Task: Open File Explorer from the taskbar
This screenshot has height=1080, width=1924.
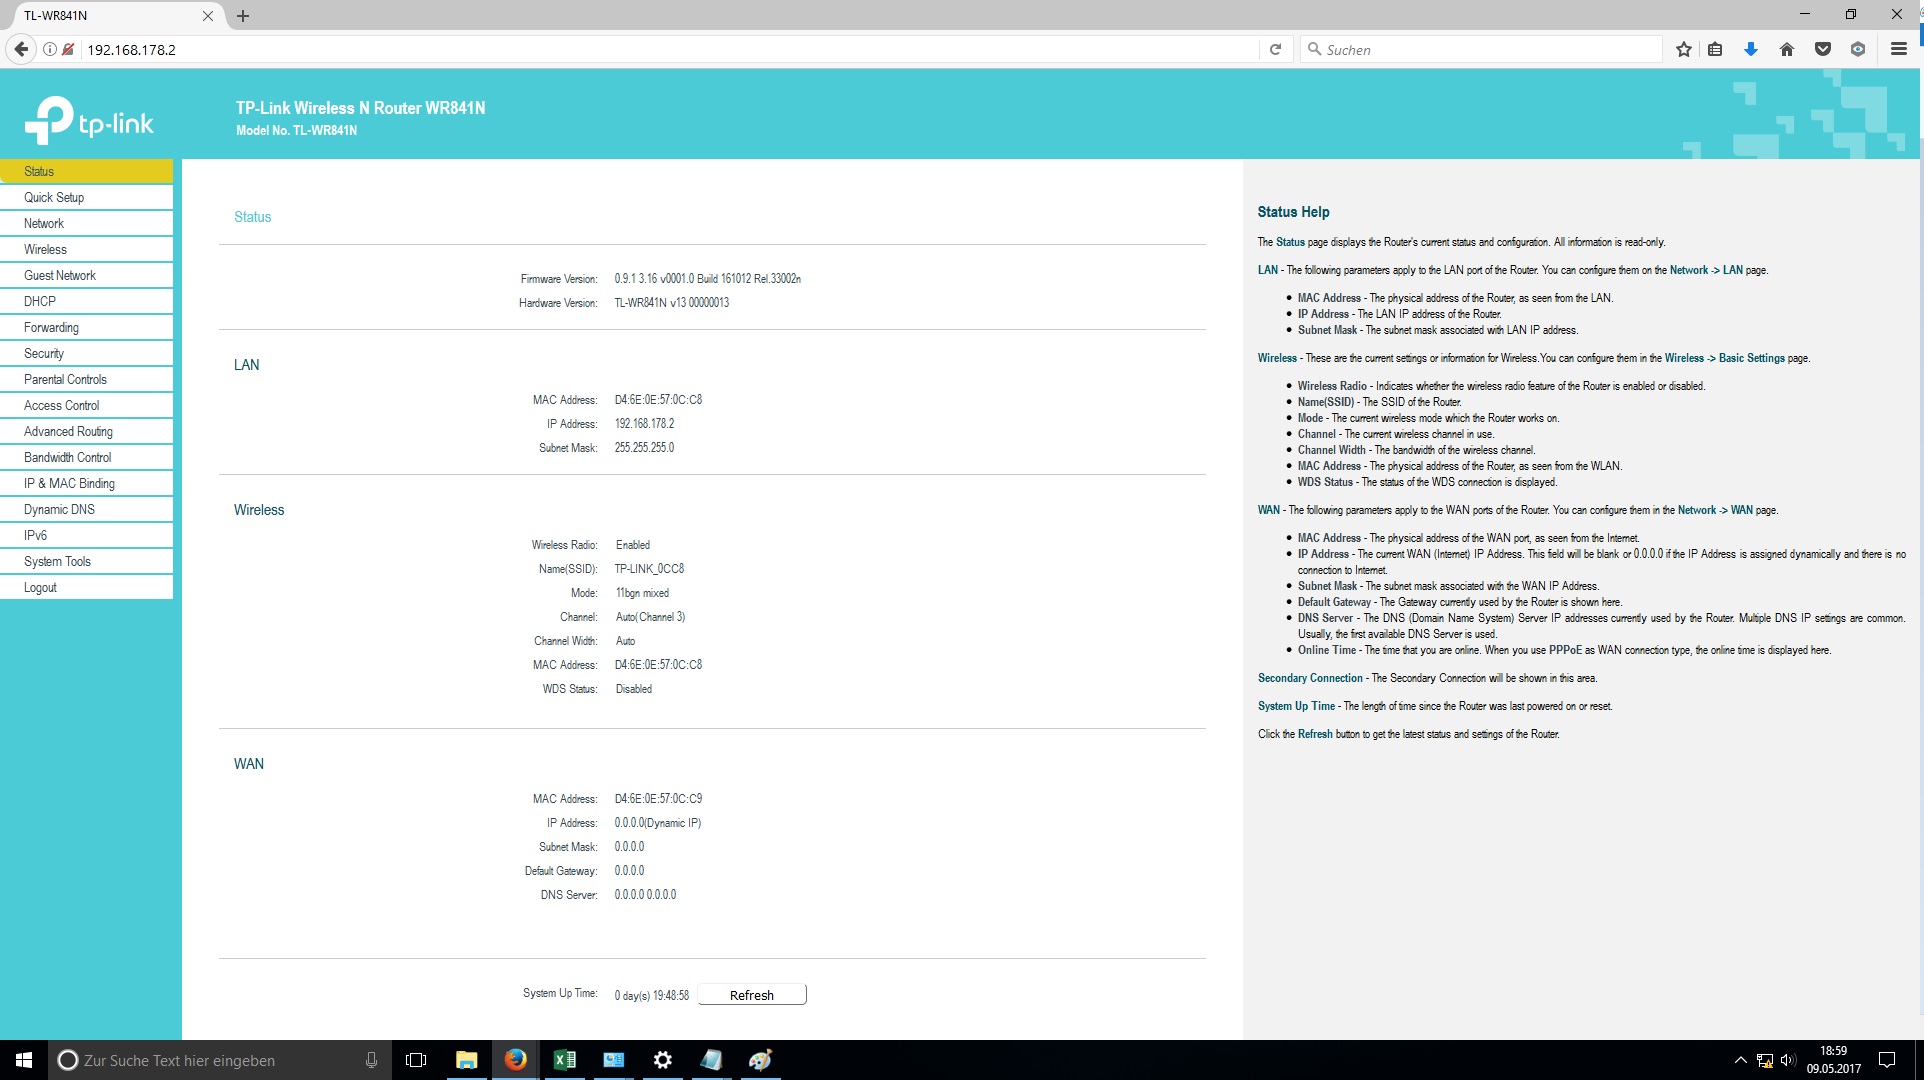Action: tap(466, 1060)
